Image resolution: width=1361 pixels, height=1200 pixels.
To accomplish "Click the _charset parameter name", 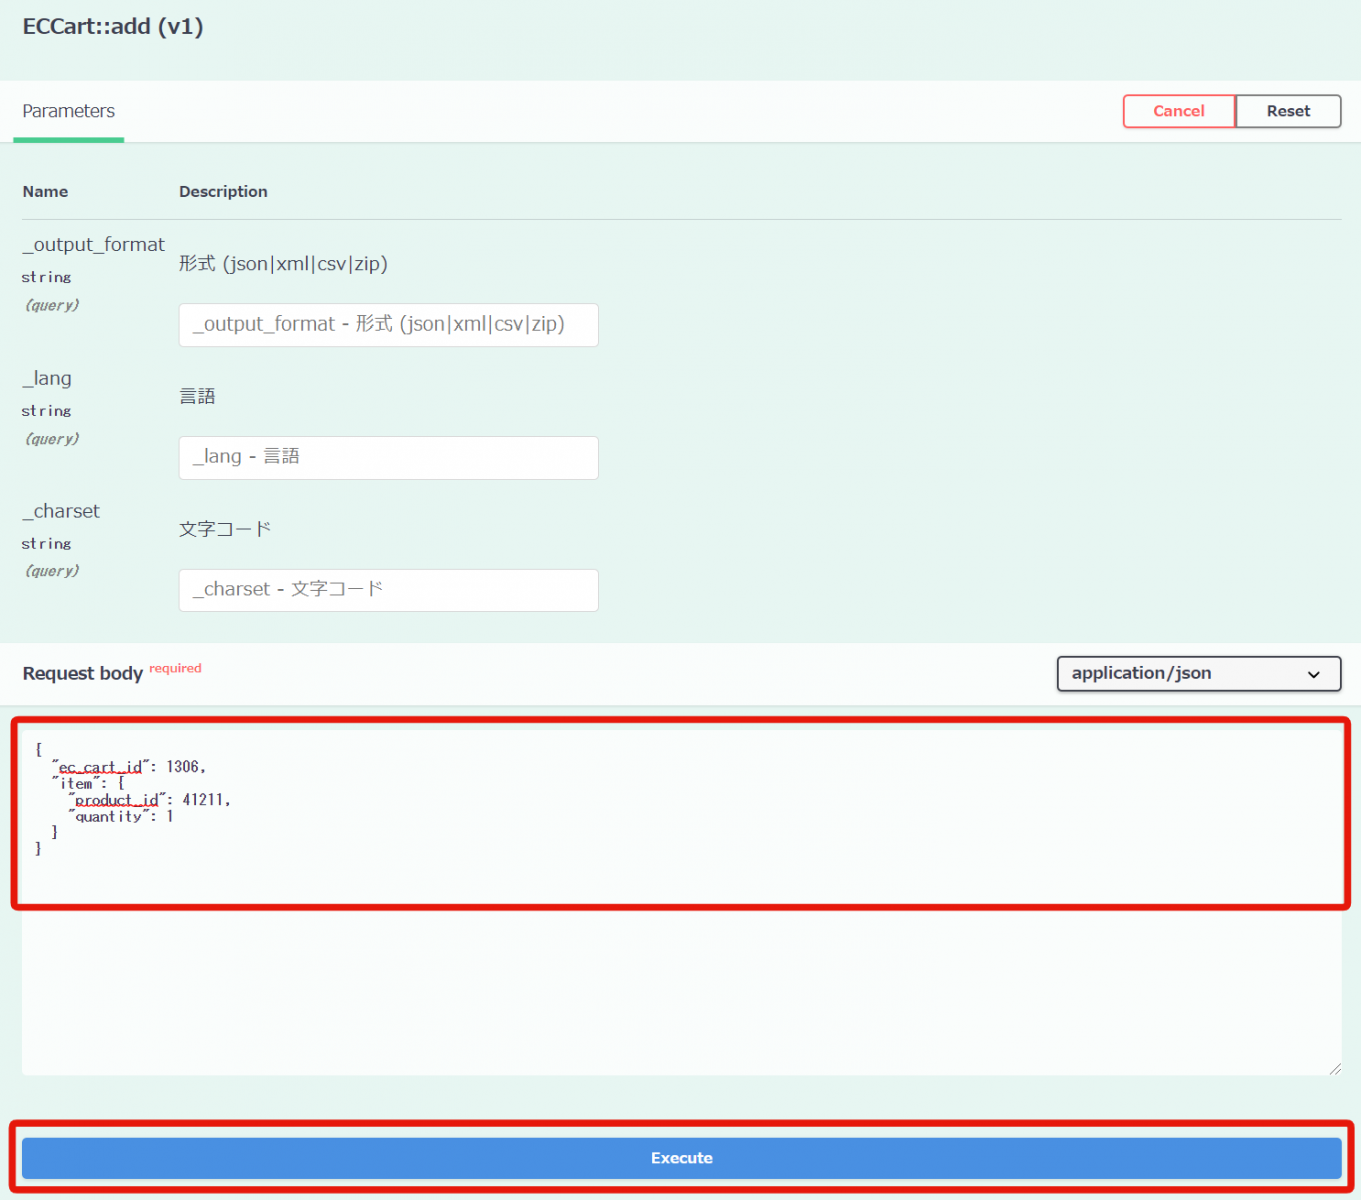I will [61, 511].
